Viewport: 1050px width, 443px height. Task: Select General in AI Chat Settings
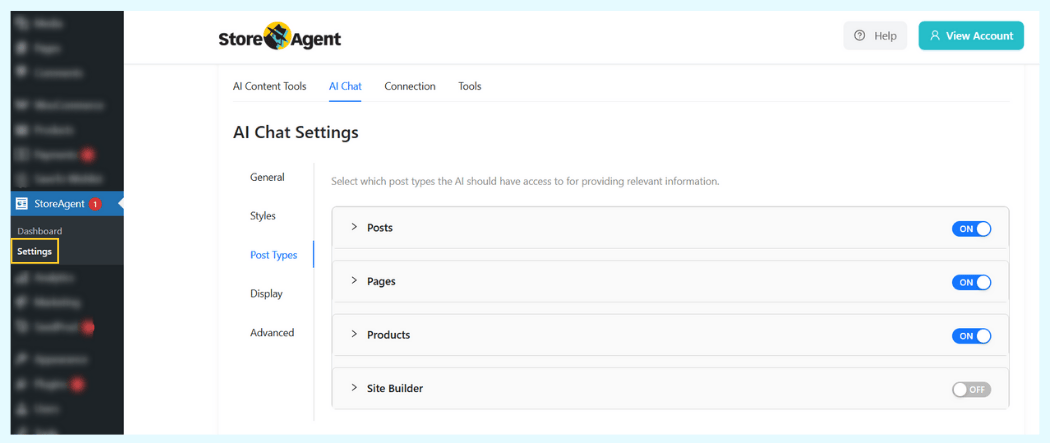tap(267, 177)
